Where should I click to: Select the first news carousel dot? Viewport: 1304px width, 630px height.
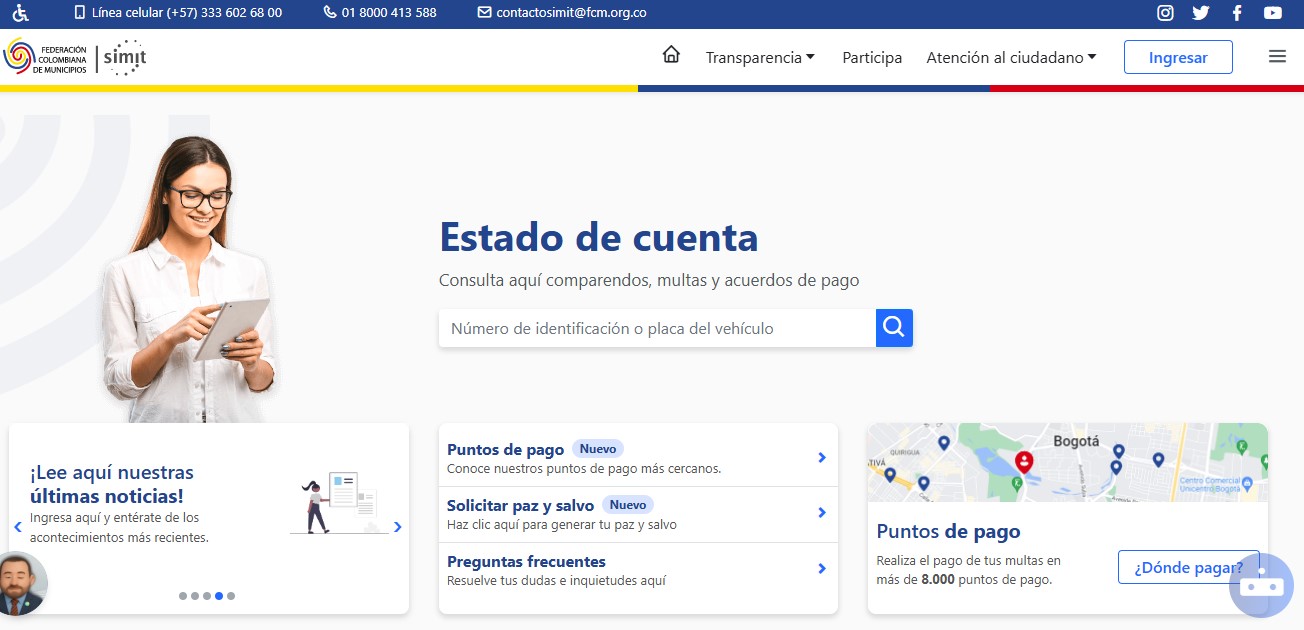click(183, 596)
